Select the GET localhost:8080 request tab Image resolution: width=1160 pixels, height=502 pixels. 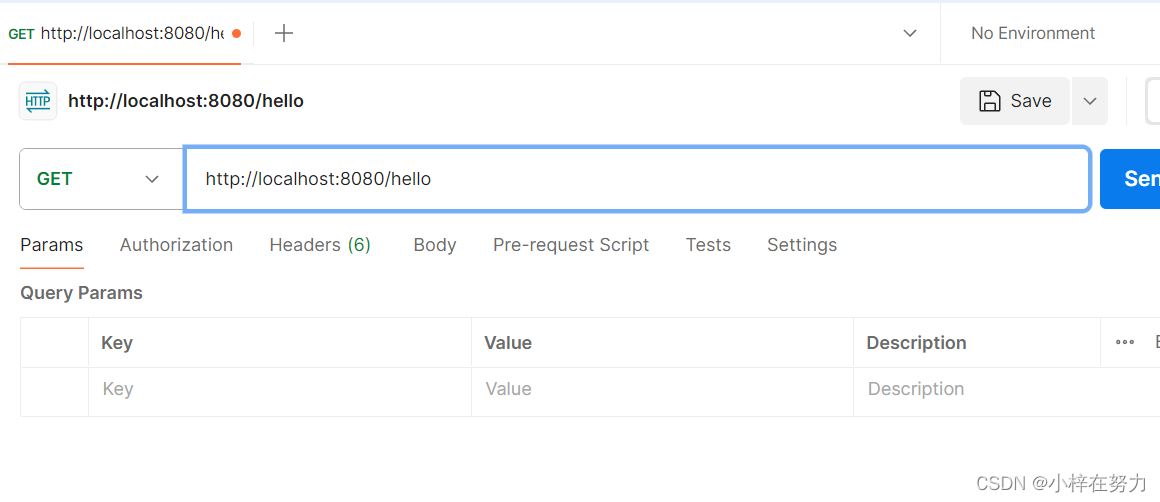[x=120, y=33]
